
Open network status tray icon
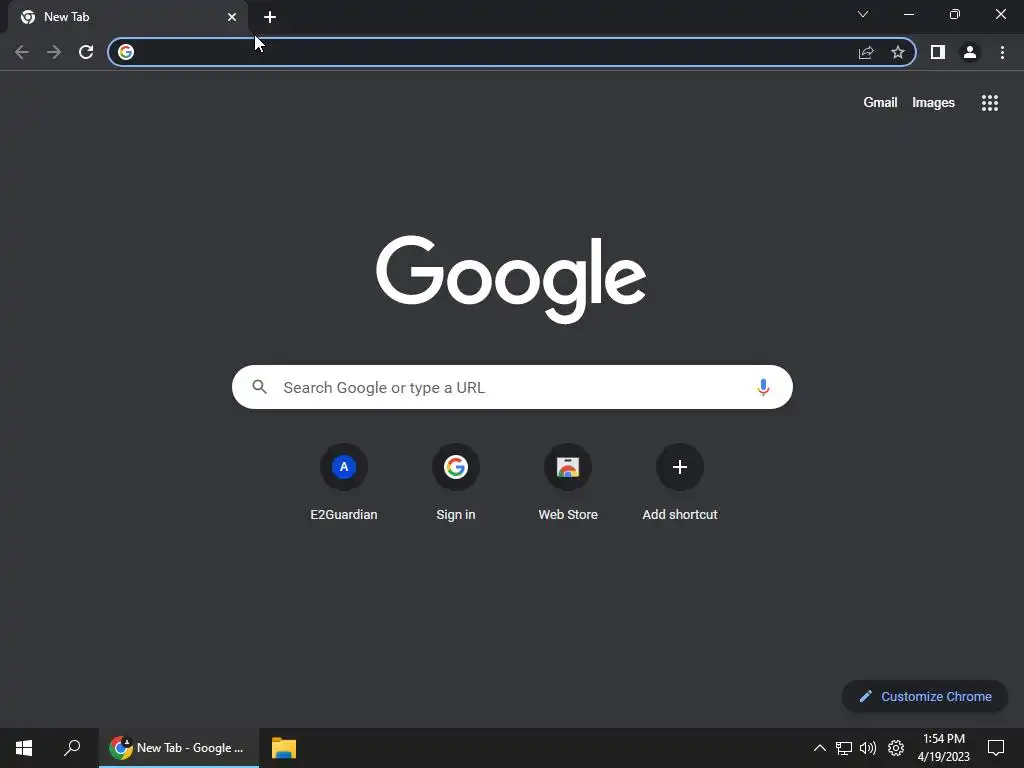click(x=844, y=748)
